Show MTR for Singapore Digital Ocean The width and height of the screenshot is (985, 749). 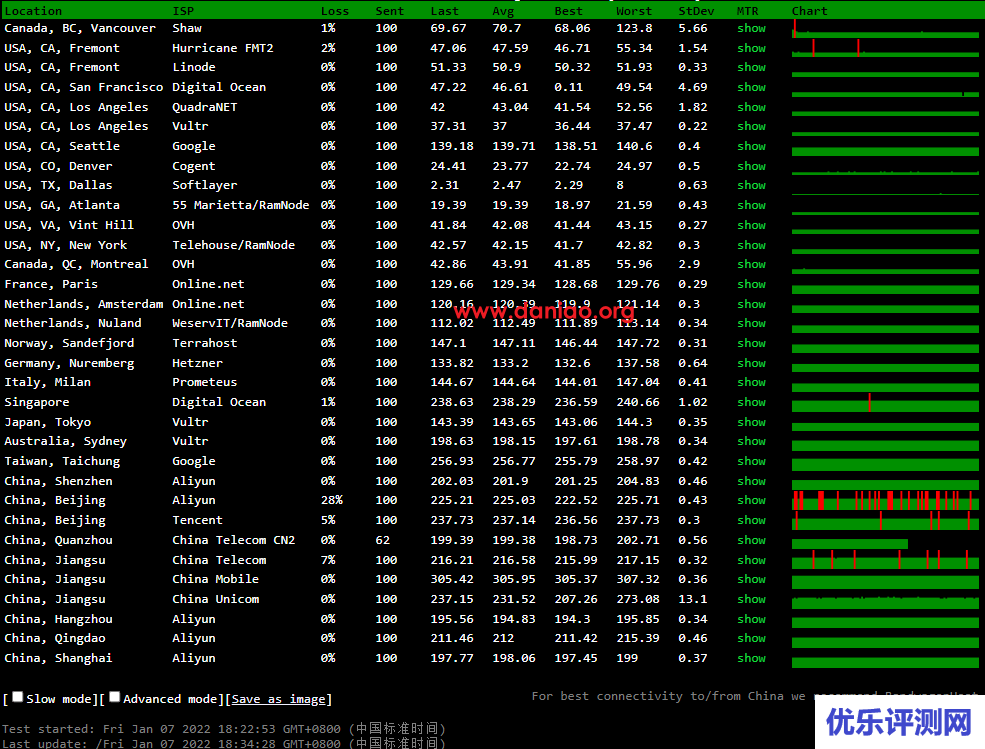(751, 403)
